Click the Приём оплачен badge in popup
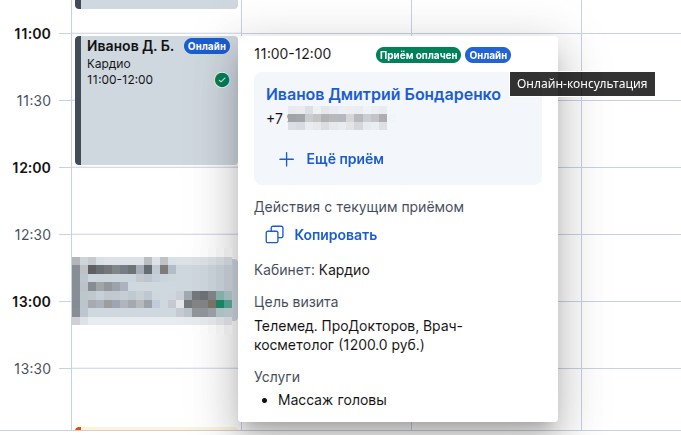681x435 pixels. 418,55
